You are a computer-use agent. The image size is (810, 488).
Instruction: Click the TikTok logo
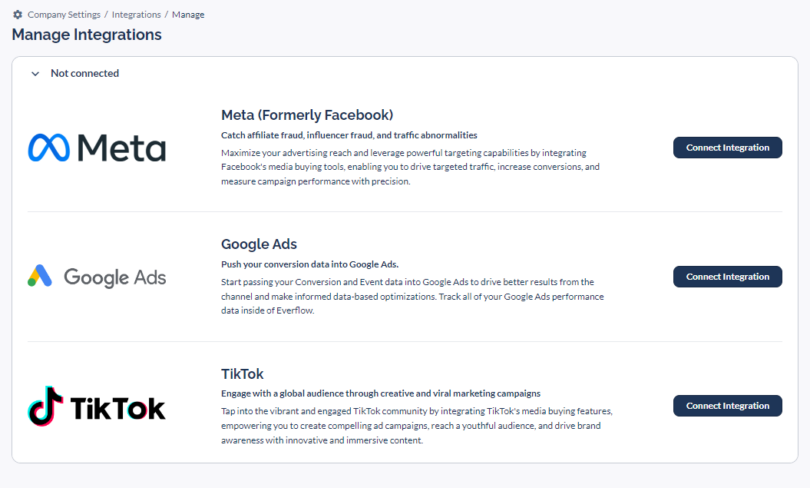[x=96, y=406]
